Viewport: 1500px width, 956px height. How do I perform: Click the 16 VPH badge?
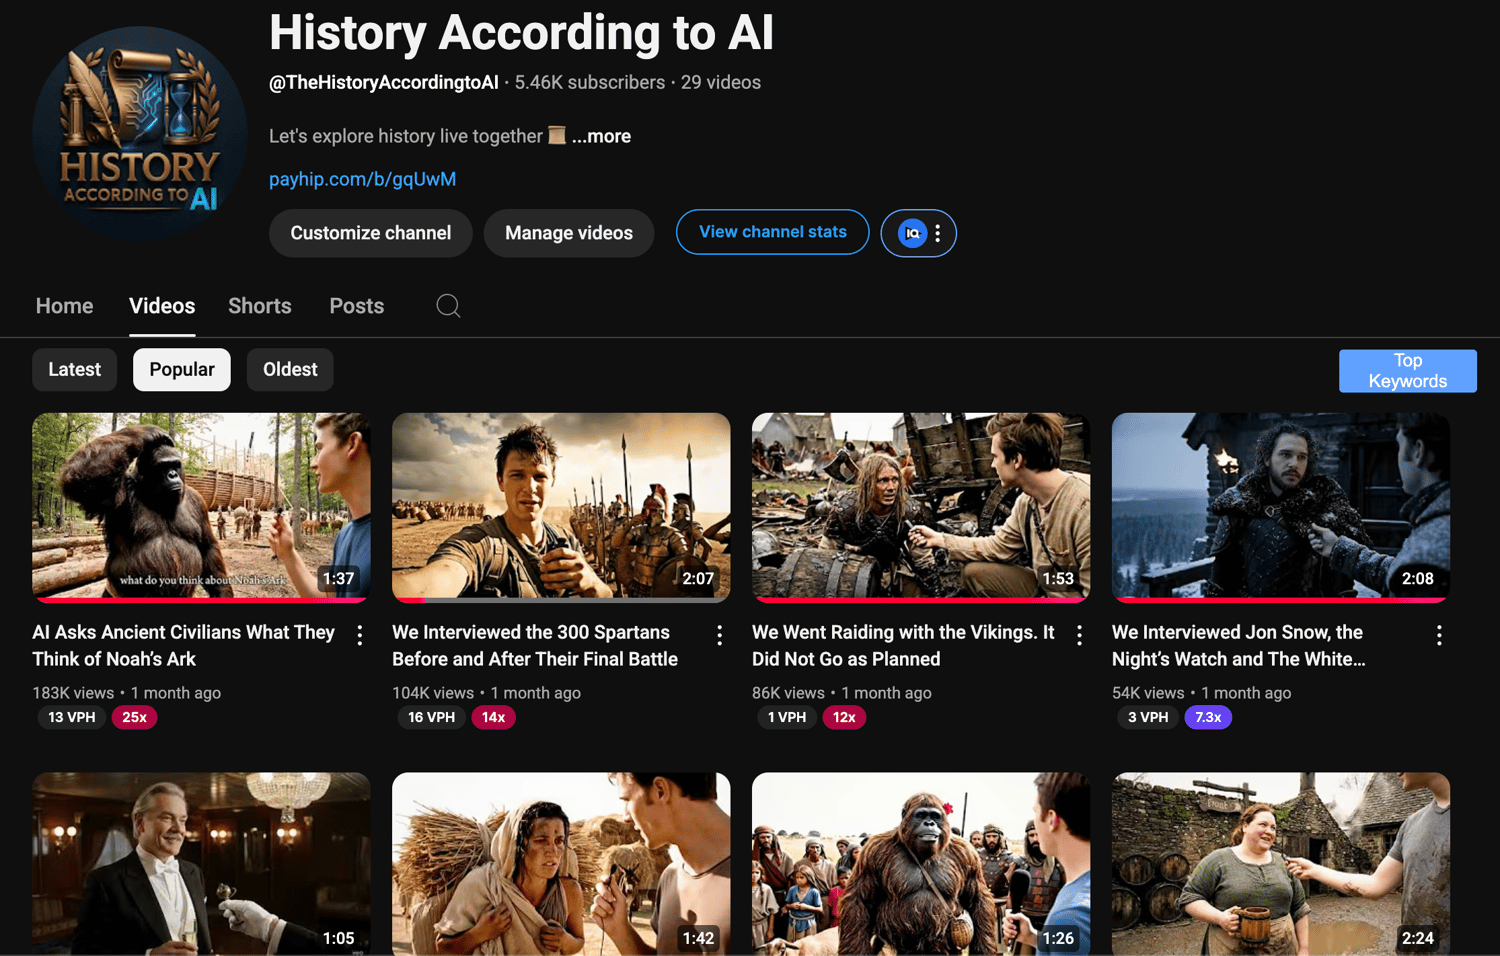pos(432,717)
